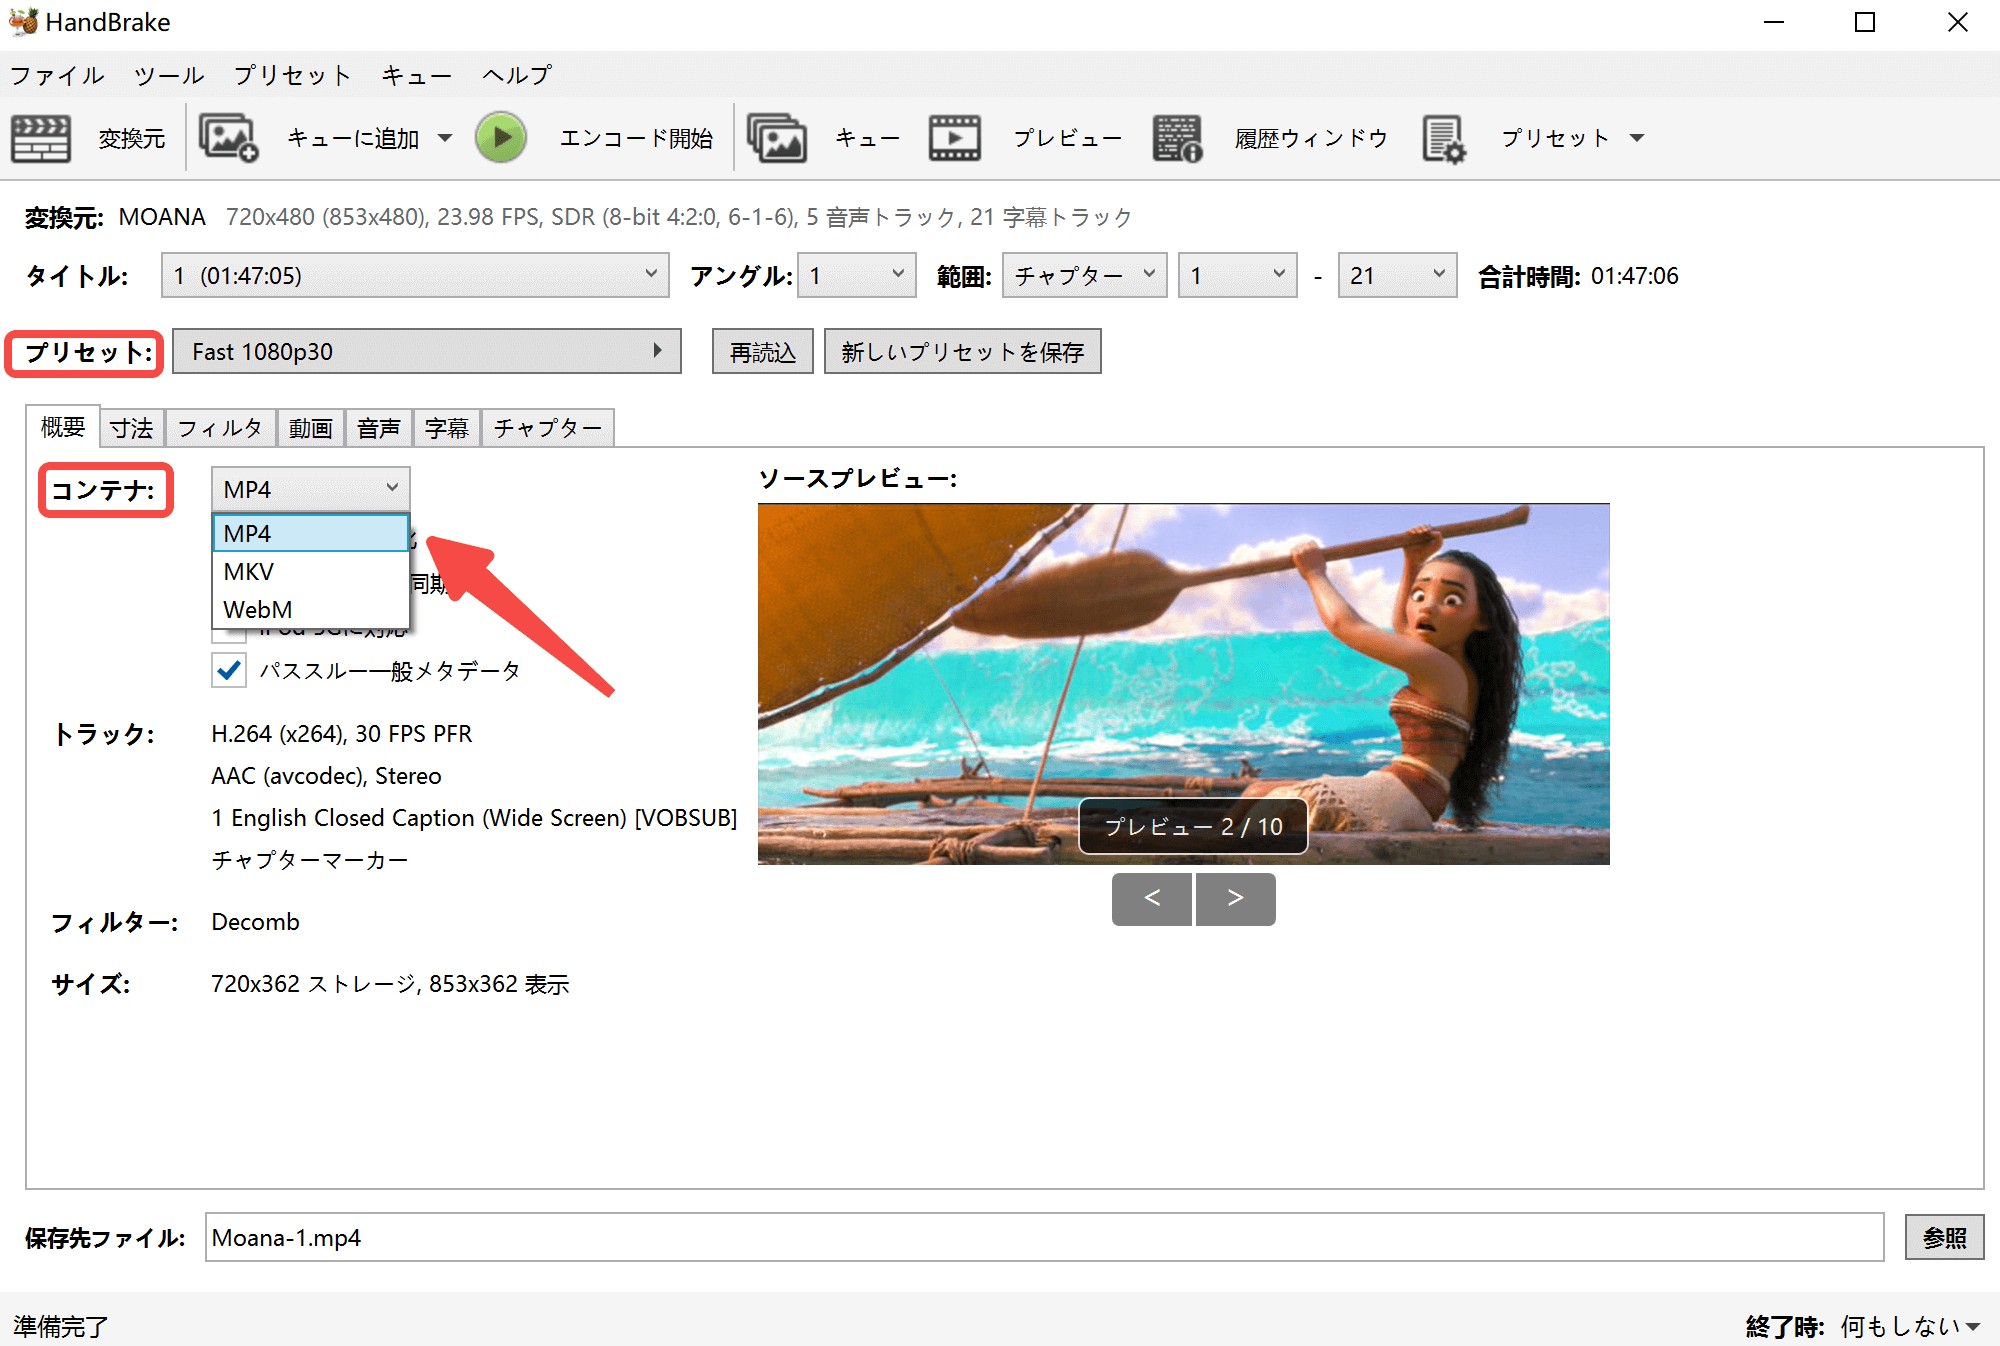
Task: Open the Activity log window icon
Action: click(1177, 138)
